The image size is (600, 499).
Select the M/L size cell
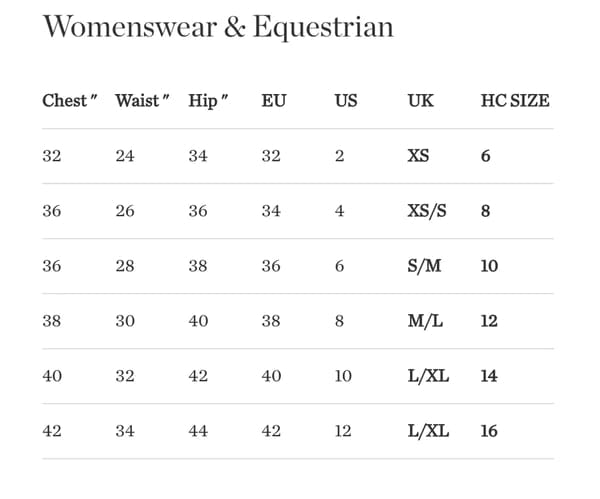click(x=425, y=322)
